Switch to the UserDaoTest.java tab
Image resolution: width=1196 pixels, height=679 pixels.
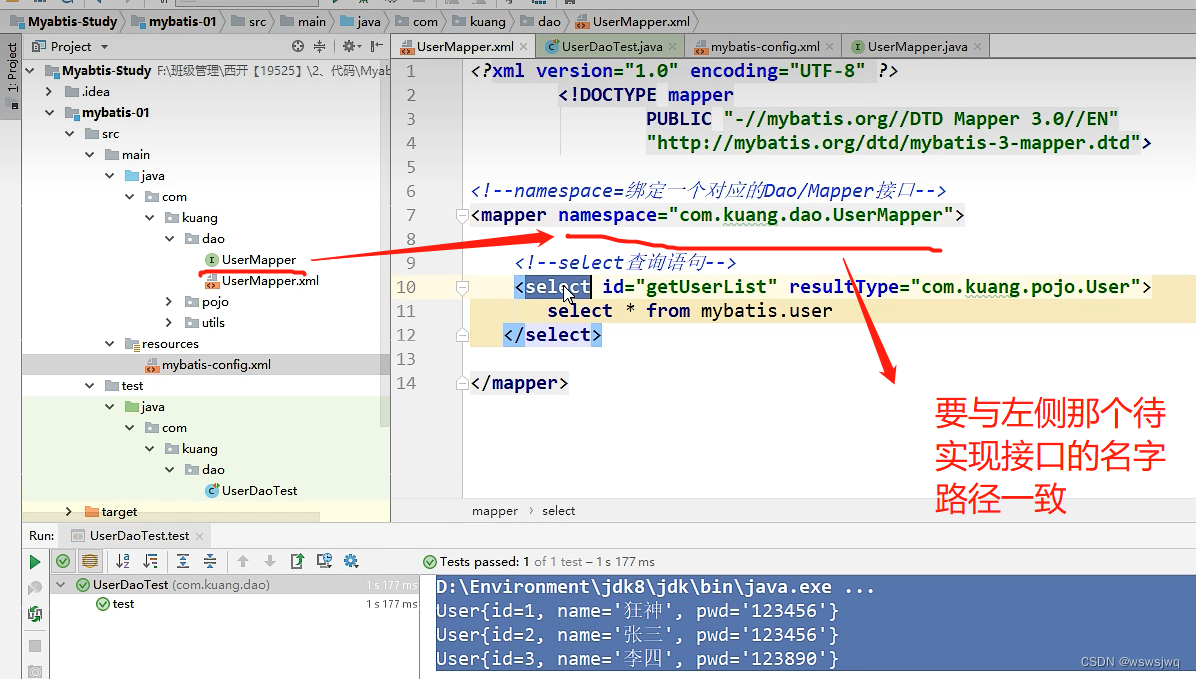pyautogui.click(x=612, y=47)
